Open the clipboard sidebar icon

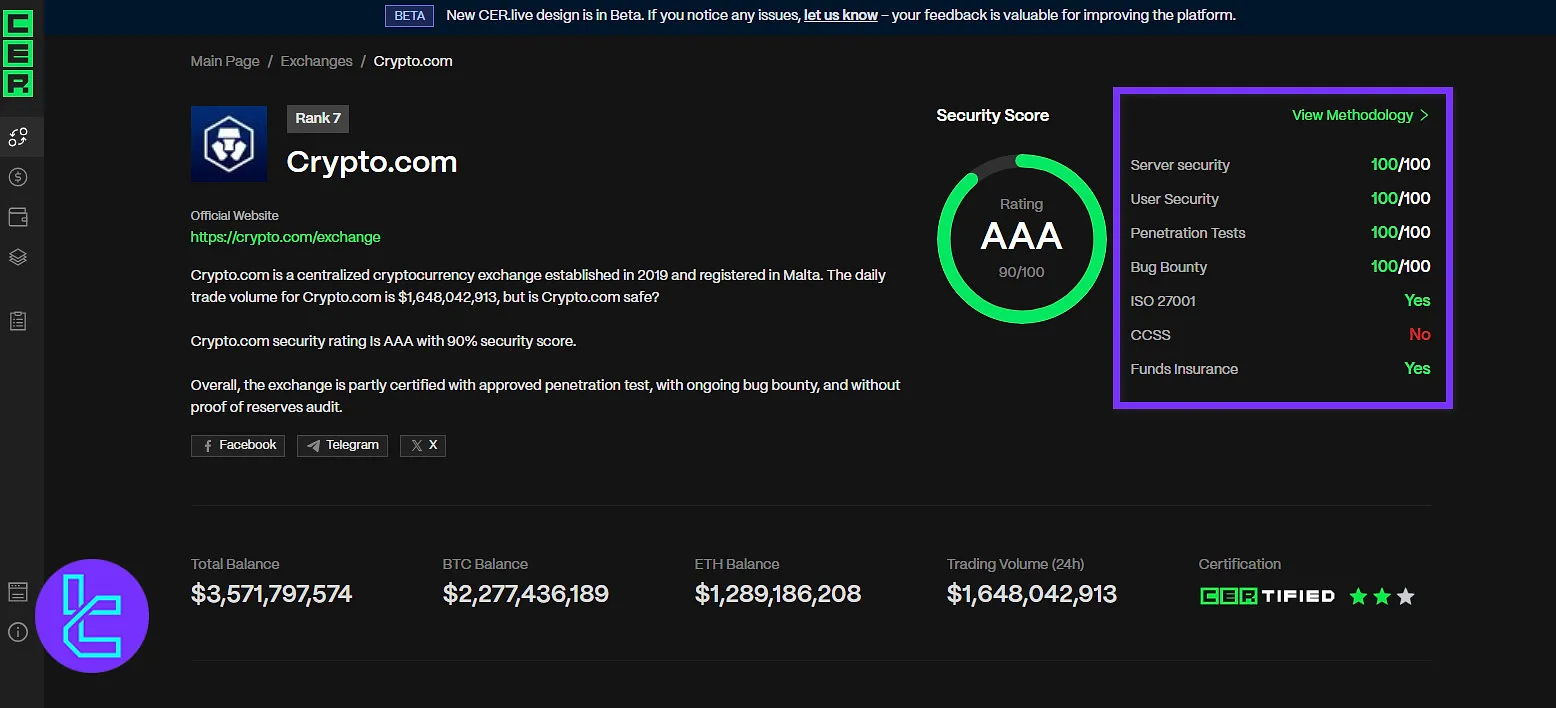[18, 321]
